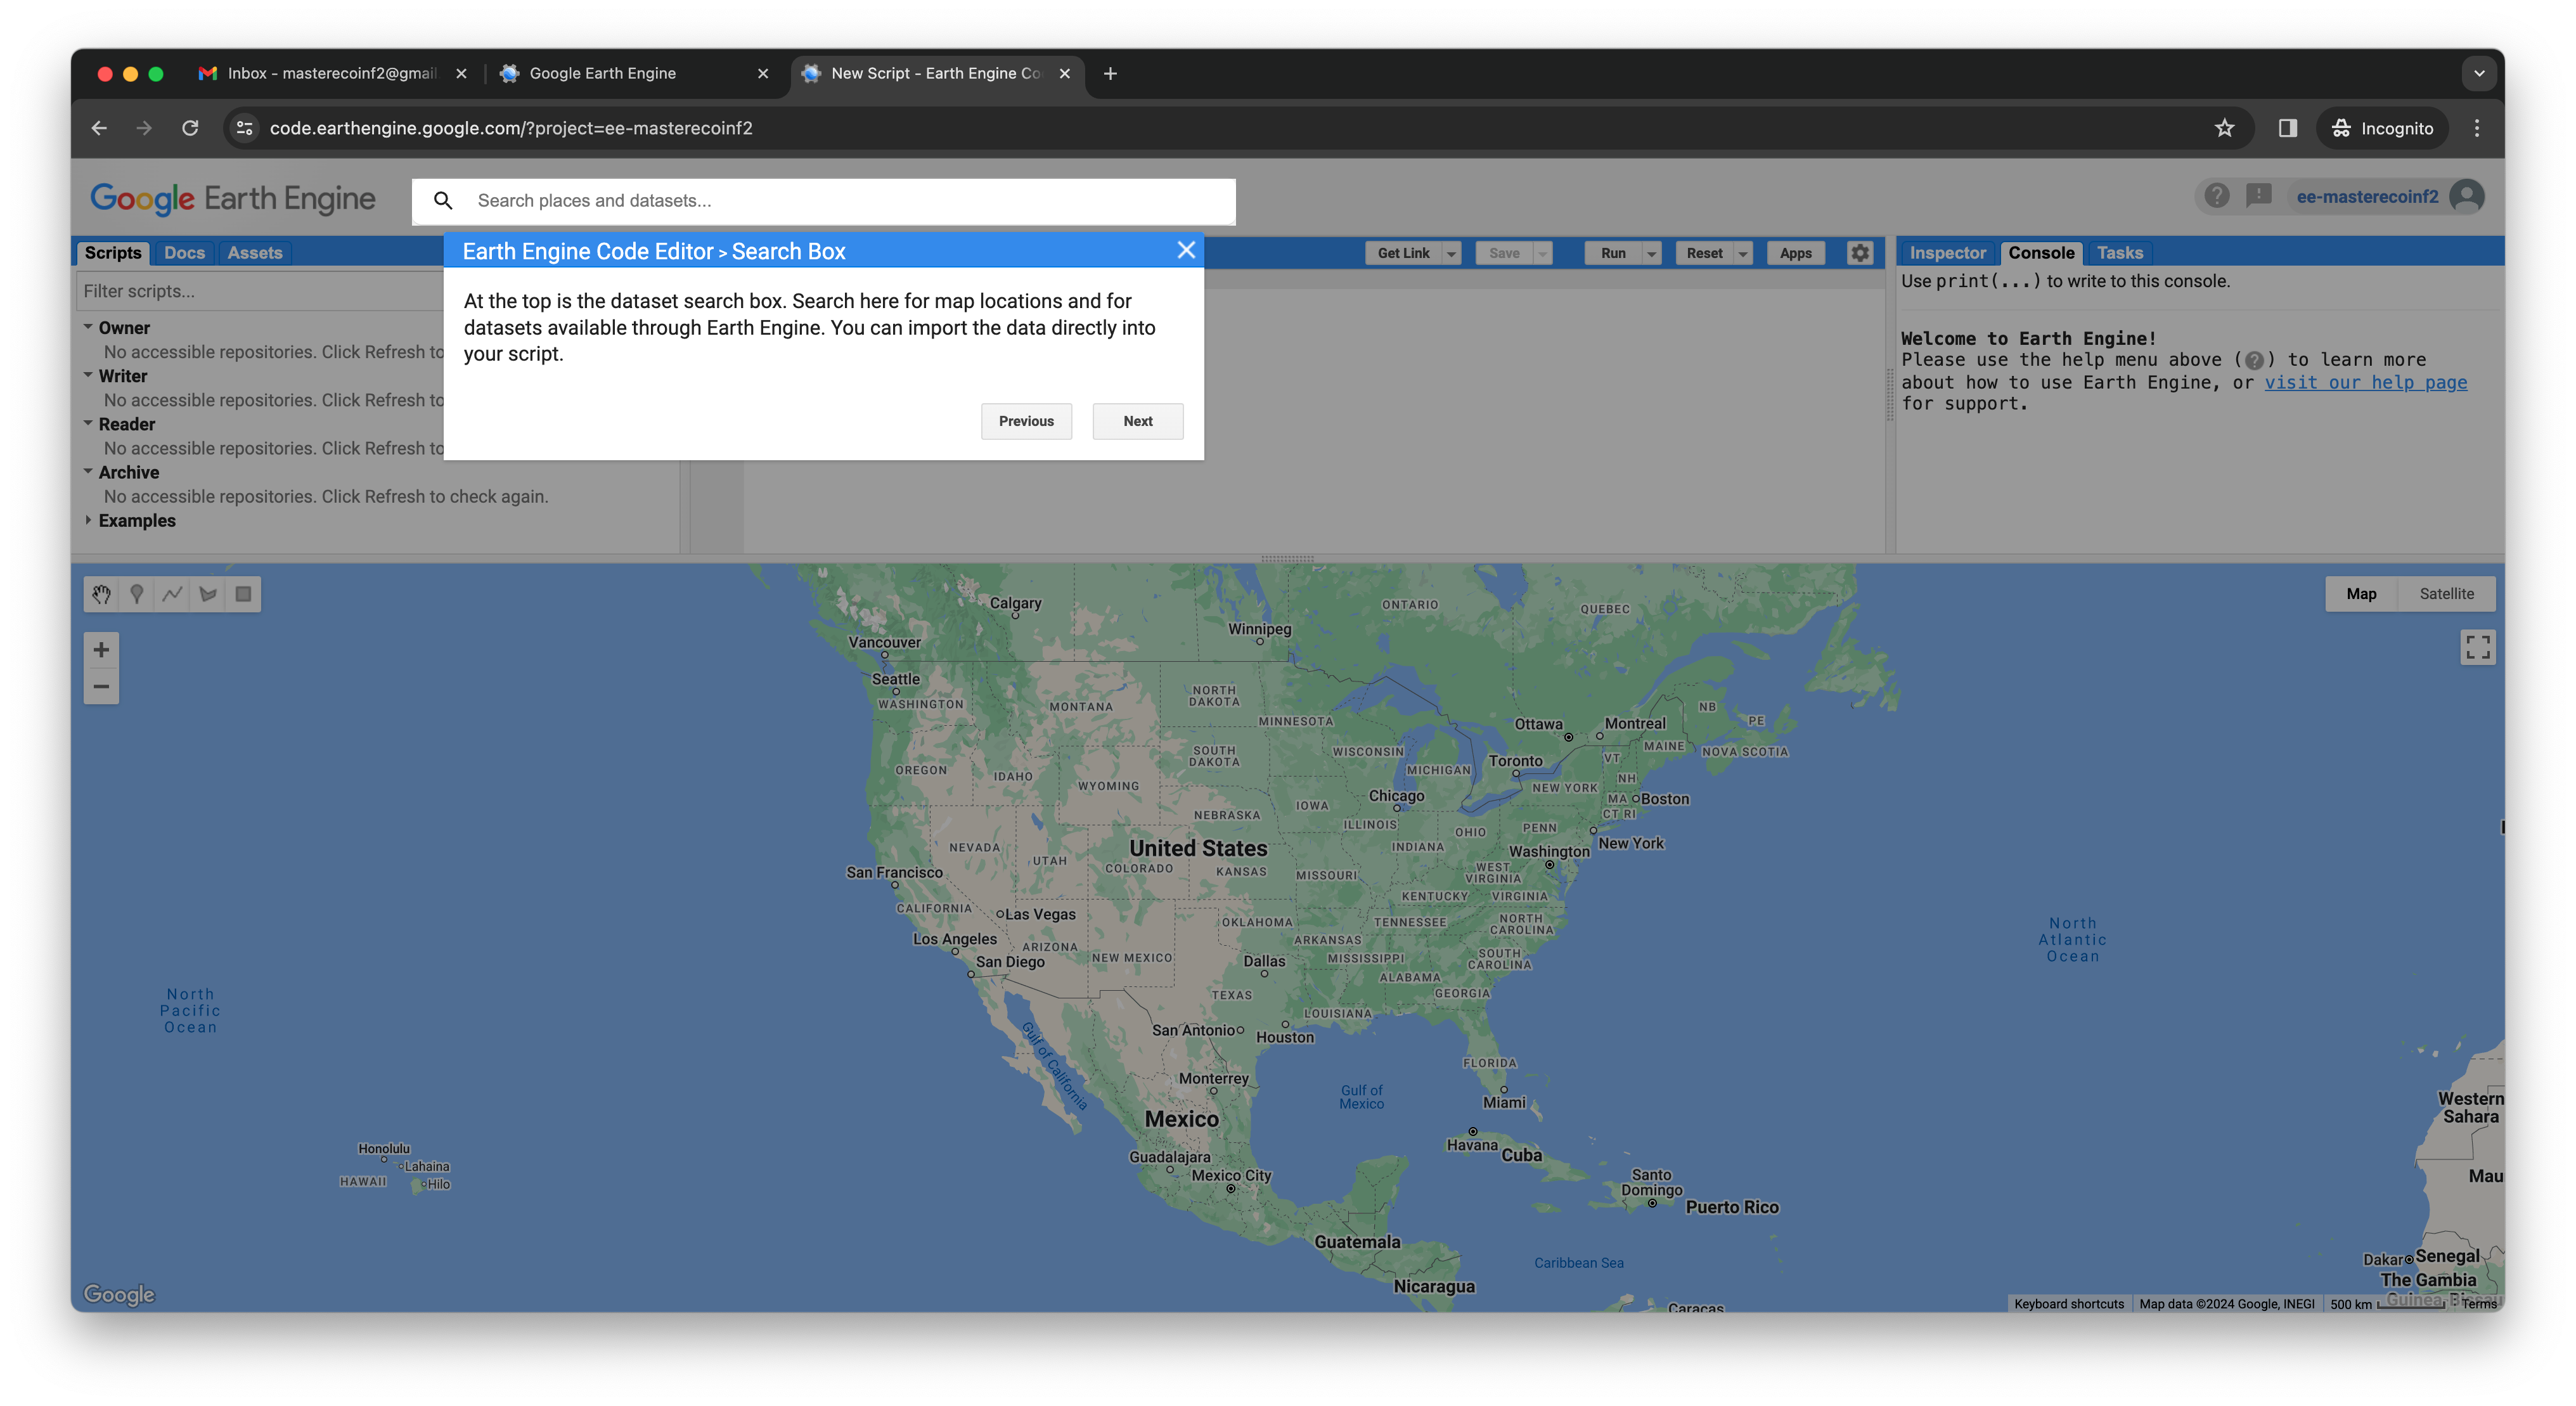The image size is (2576, 1406).
Task: Switch to the Docs tab
Action: click(x=184, y=253)
